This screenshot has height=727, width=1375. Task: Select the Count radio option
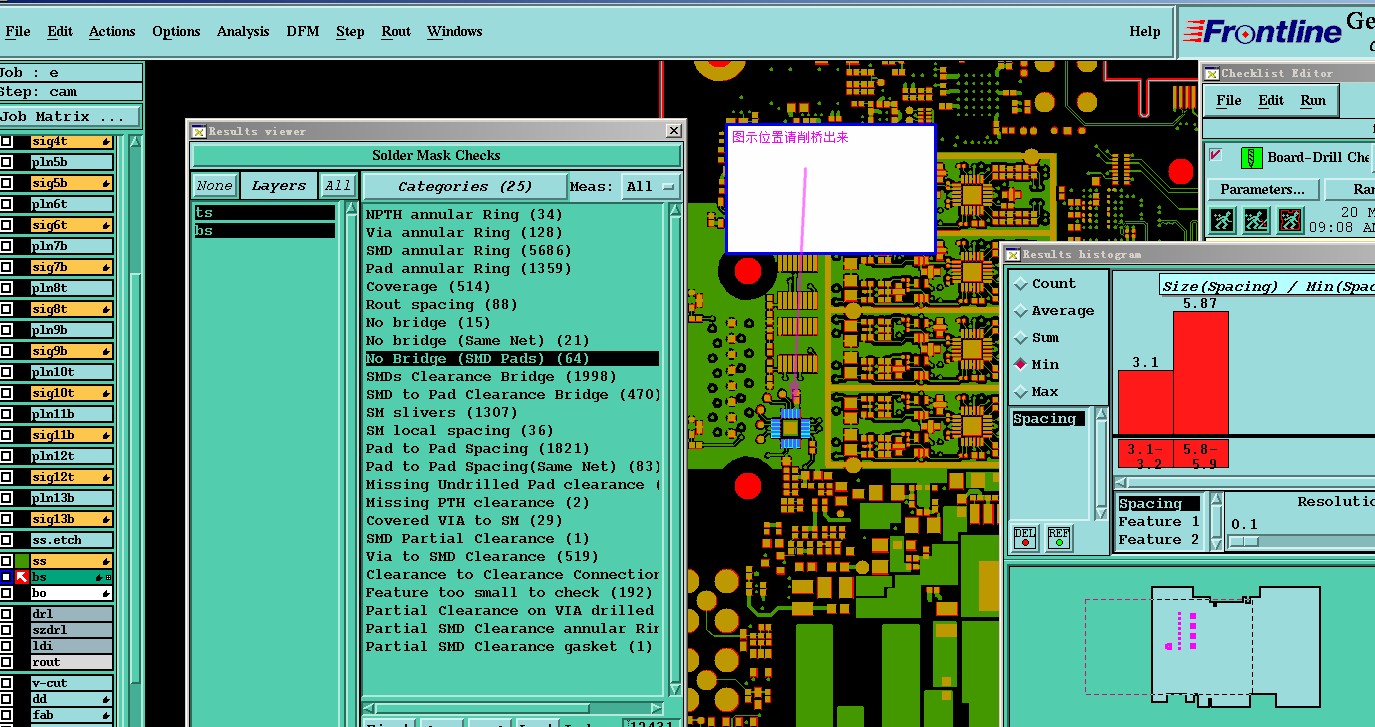1021,284
